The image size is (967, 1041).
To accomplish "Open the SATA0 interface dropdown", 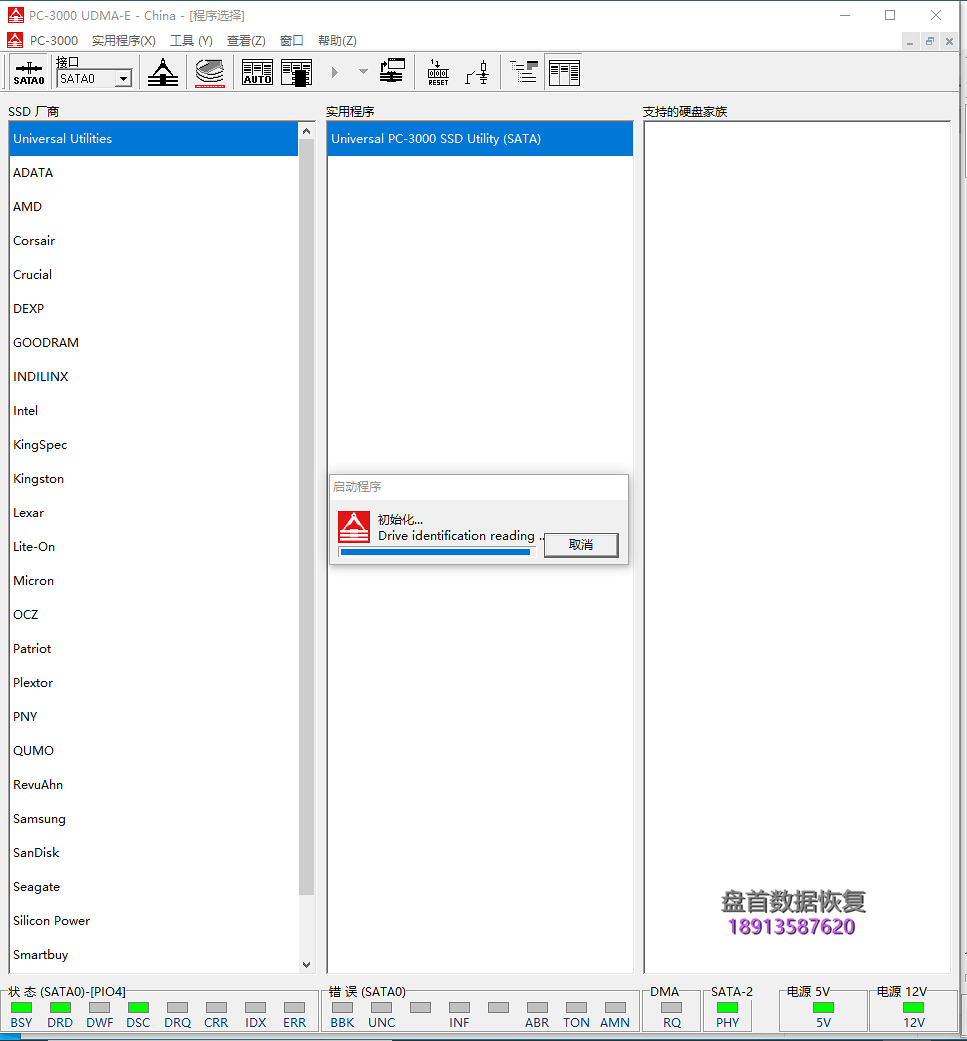I will coord(123,79).
